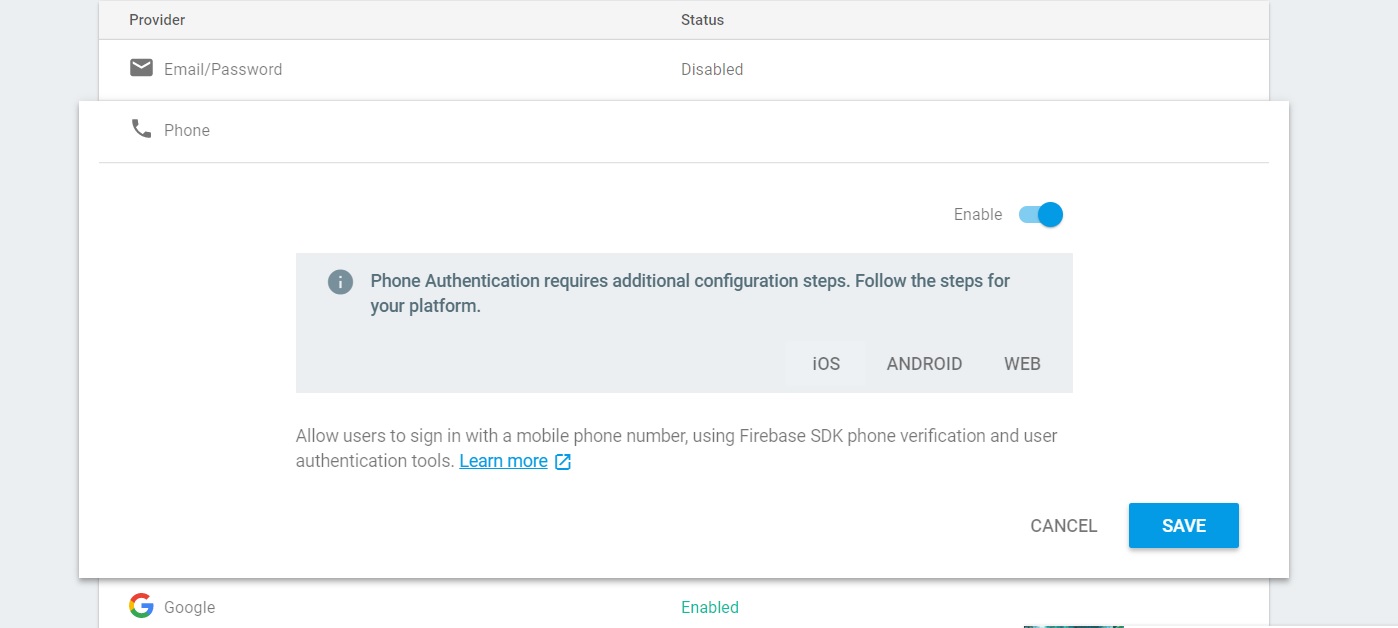Click the Provider column header
The width and height of the screenshot is (1398, 628).
pos(157,20)
